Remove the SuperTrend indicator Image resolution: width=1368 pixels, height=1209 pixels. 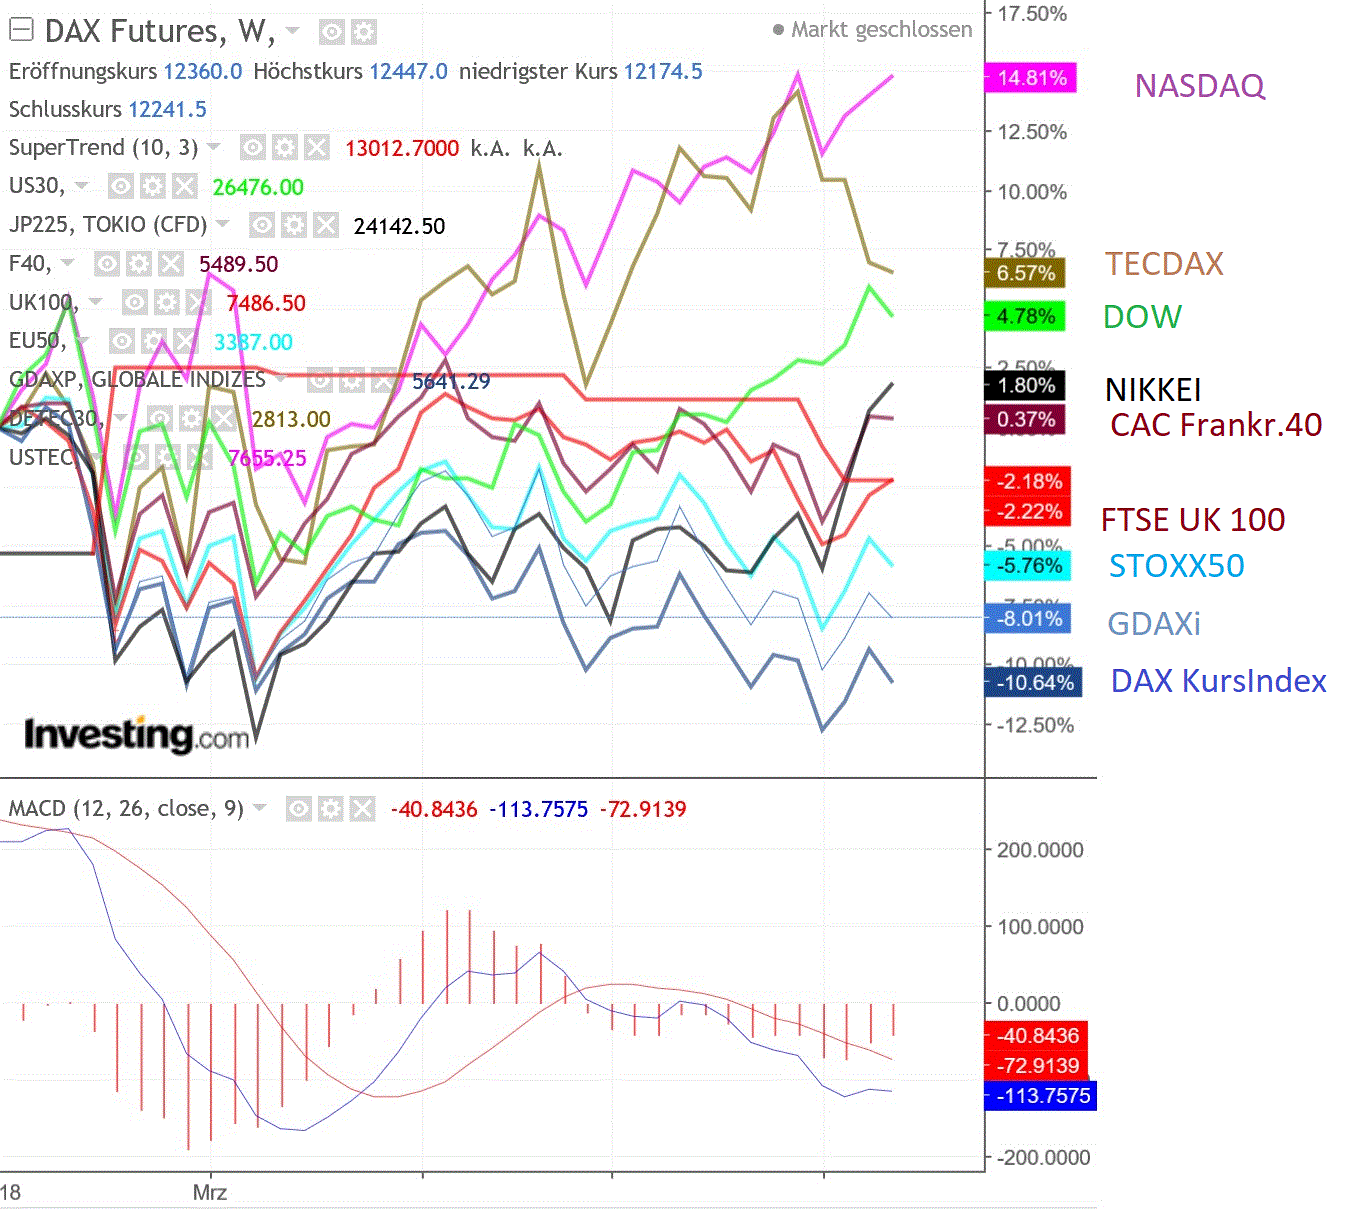[x=317, y=149]
